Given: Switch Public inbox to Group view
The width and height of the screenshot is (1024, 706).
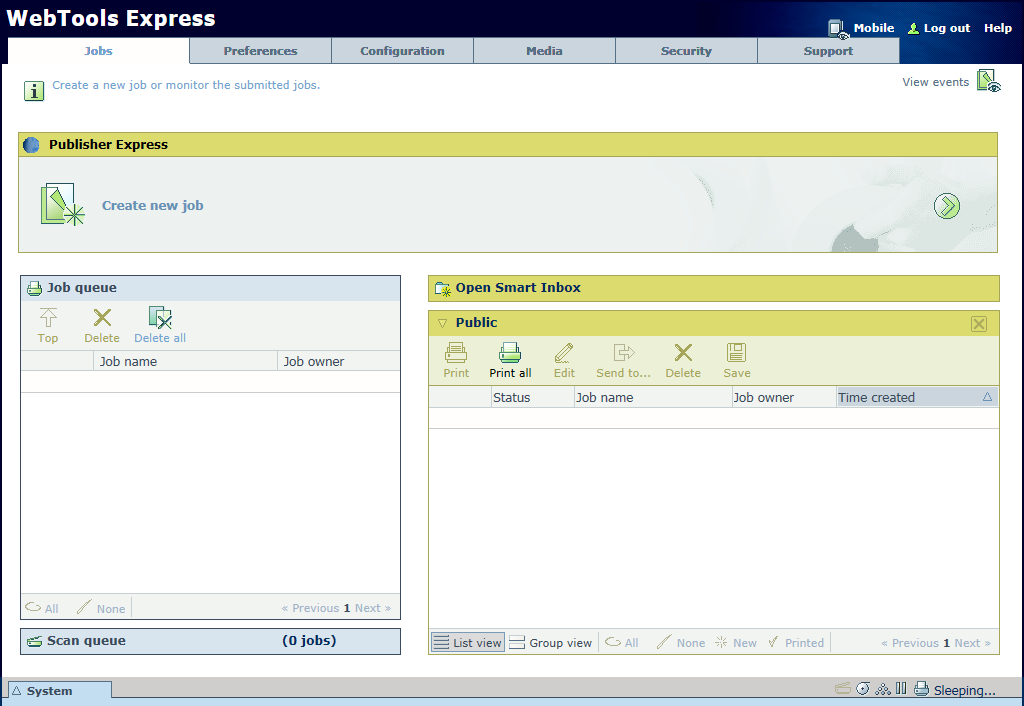Looking at the screenshot, I should [x=551, y=643].
